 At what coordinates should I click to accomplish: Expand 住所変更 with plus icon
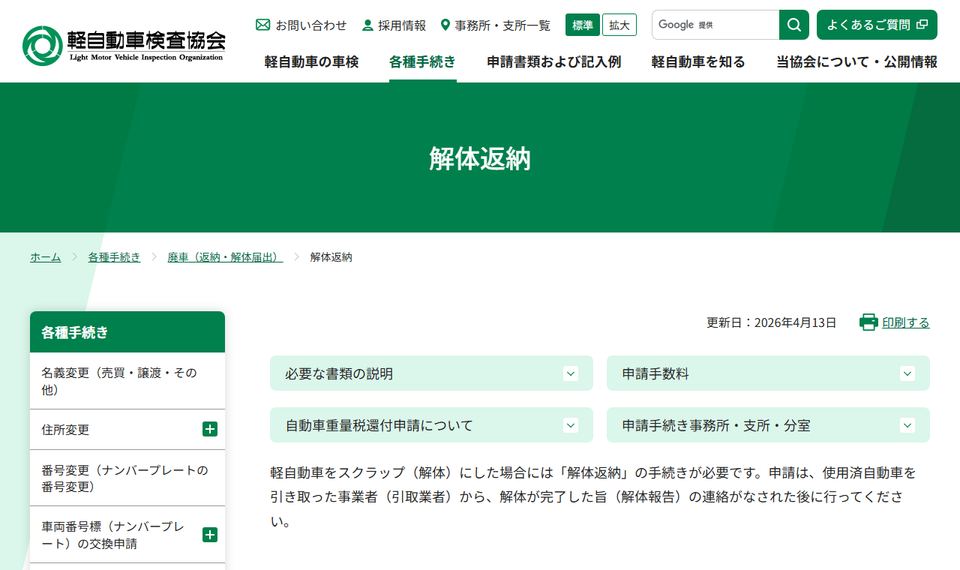pos(210,429)
